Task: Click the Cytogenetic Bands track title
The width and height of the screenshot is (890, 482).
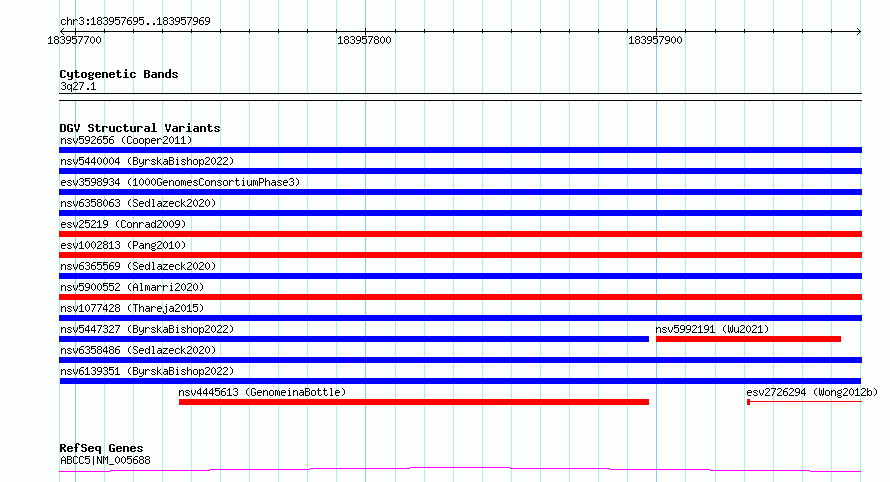Action: point(119,74)
